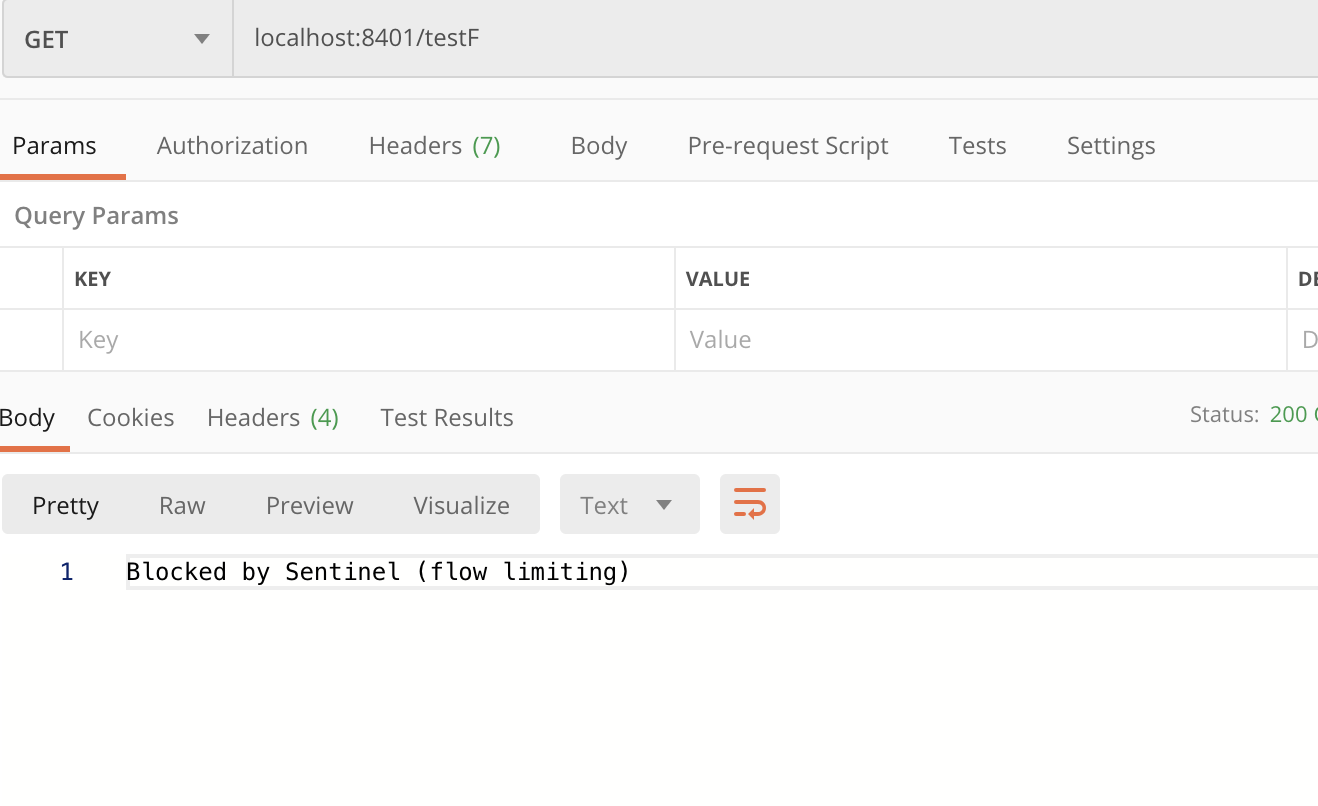
Task: Select the Params tab
Action: coord(55,146)
